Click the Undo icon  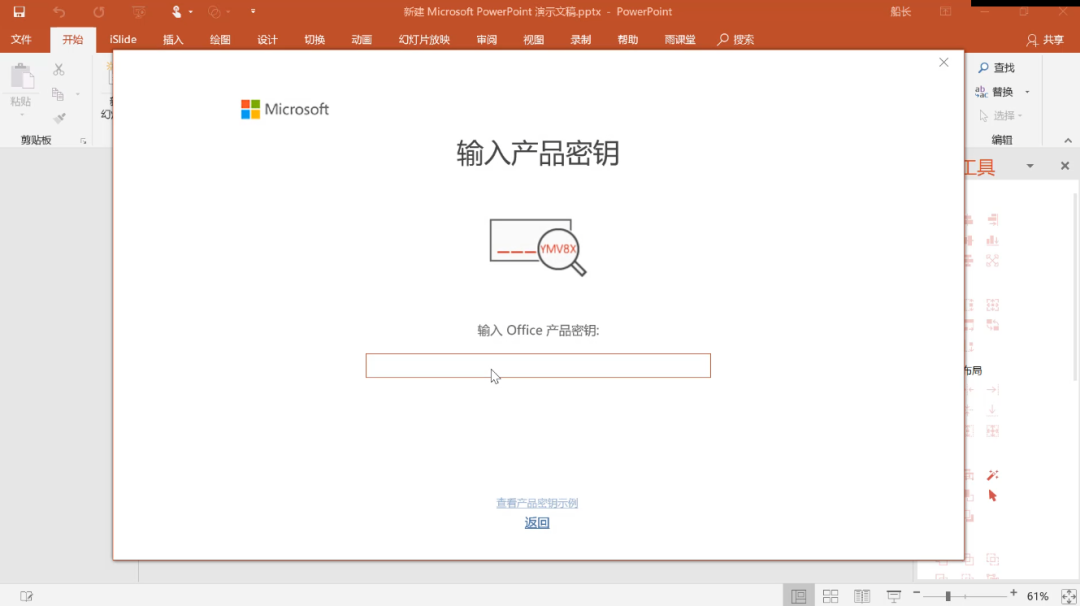click(x=60, y=11)
